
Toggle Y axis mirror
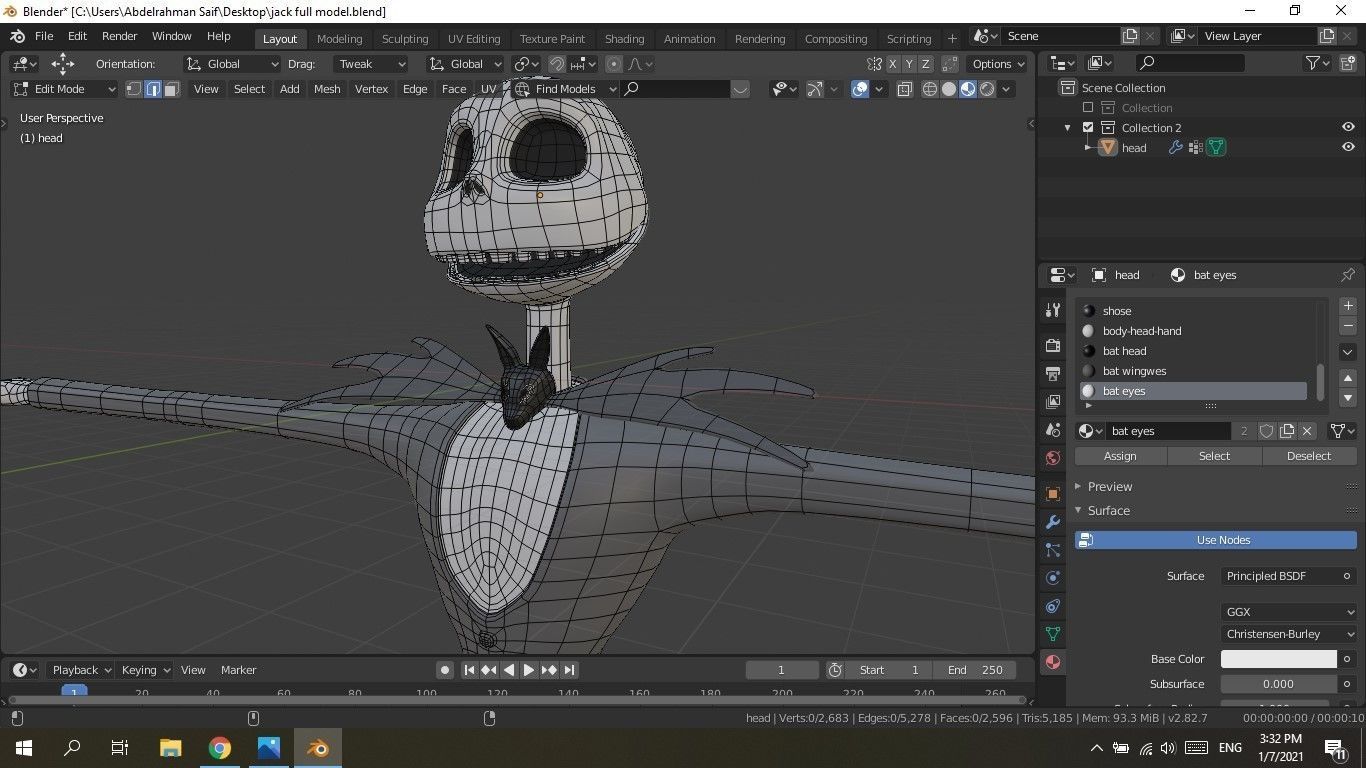click(x=909, y=64)
